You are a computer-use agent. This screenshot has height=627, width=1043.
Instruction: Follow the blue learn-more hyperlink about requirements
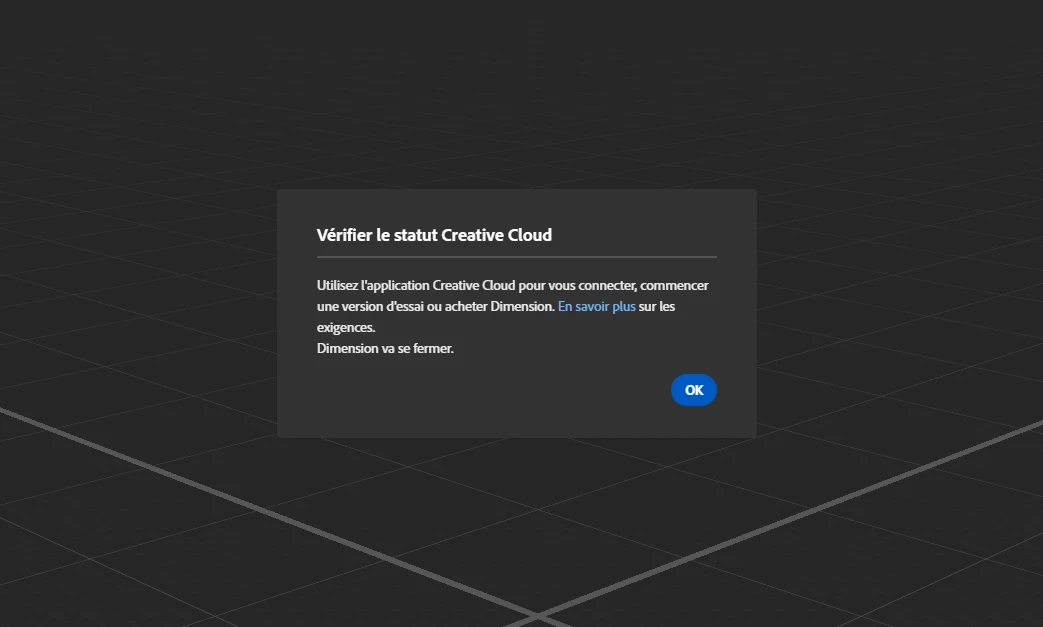tap(596, 307)
